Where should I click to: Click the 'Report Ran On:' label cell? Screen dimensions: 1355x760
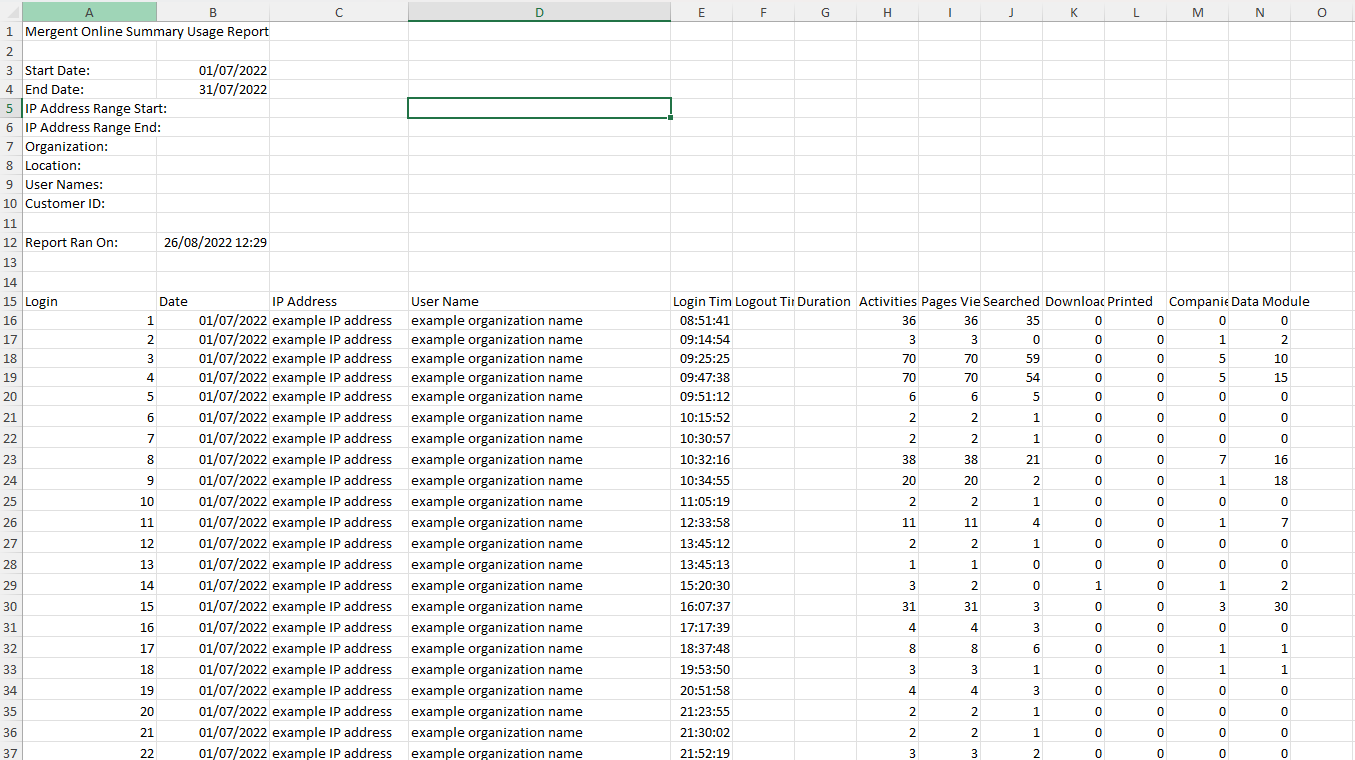(89, 242)
